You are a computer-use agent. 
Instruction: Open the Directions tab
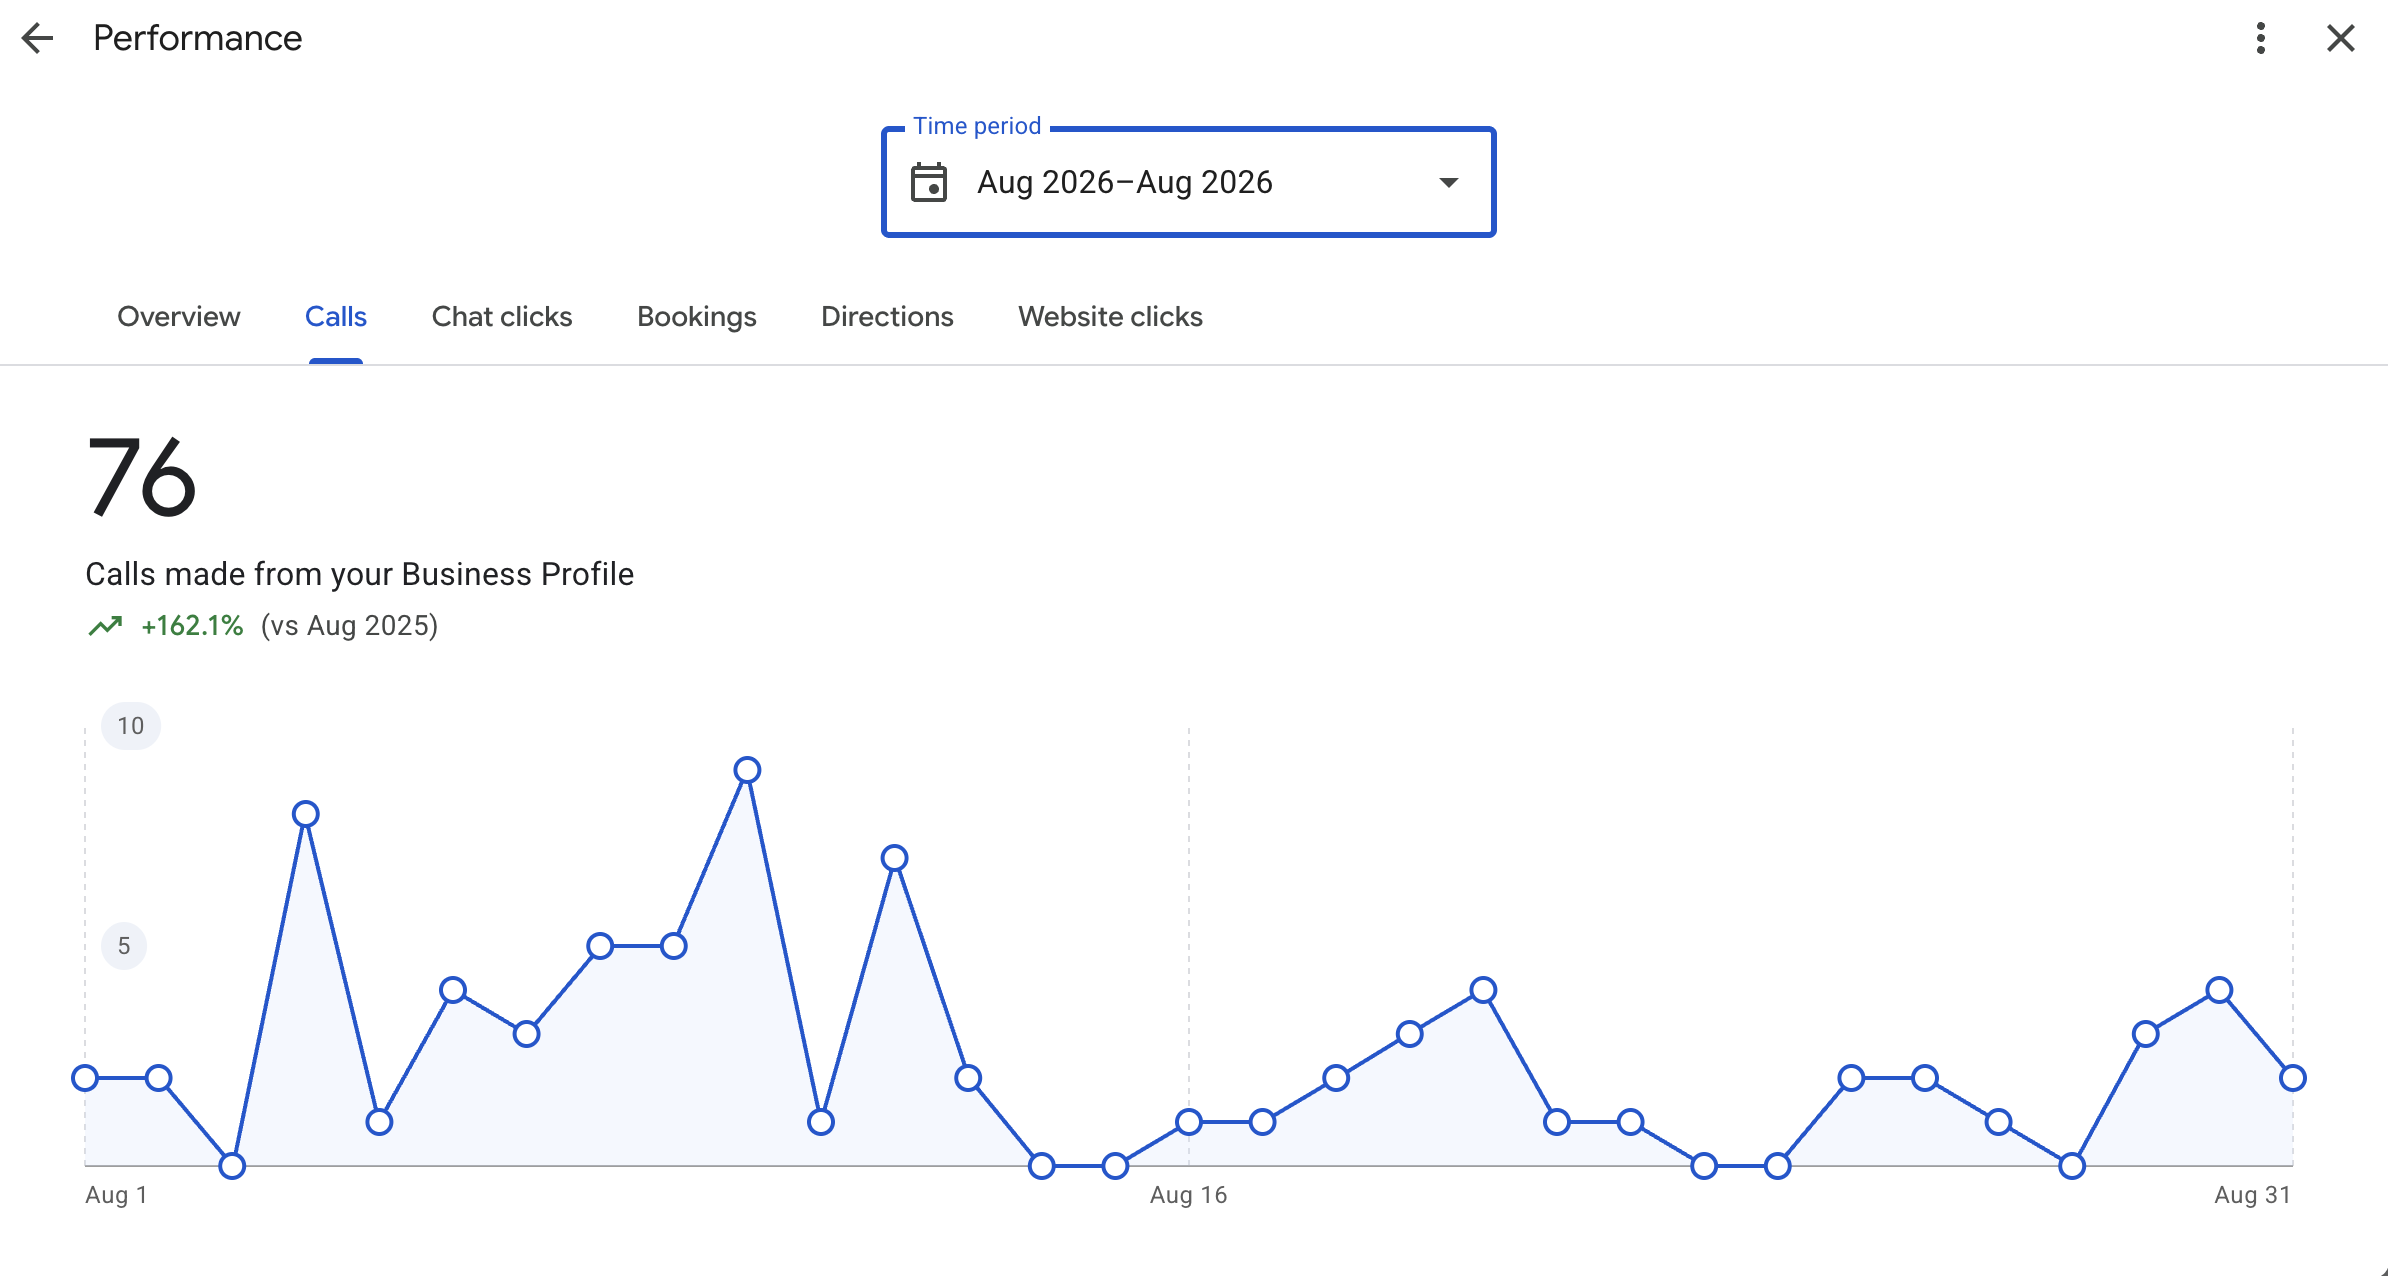tap(887, 316)
